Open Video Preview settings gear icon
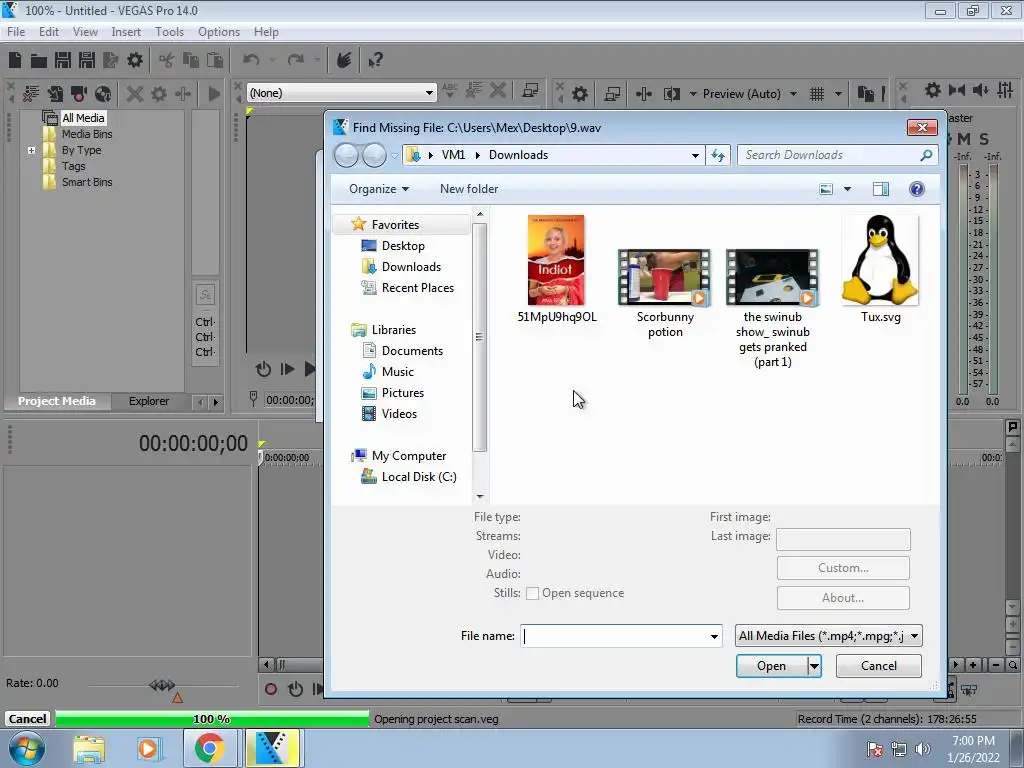The image size is (1024, 768). pos(580,94)
